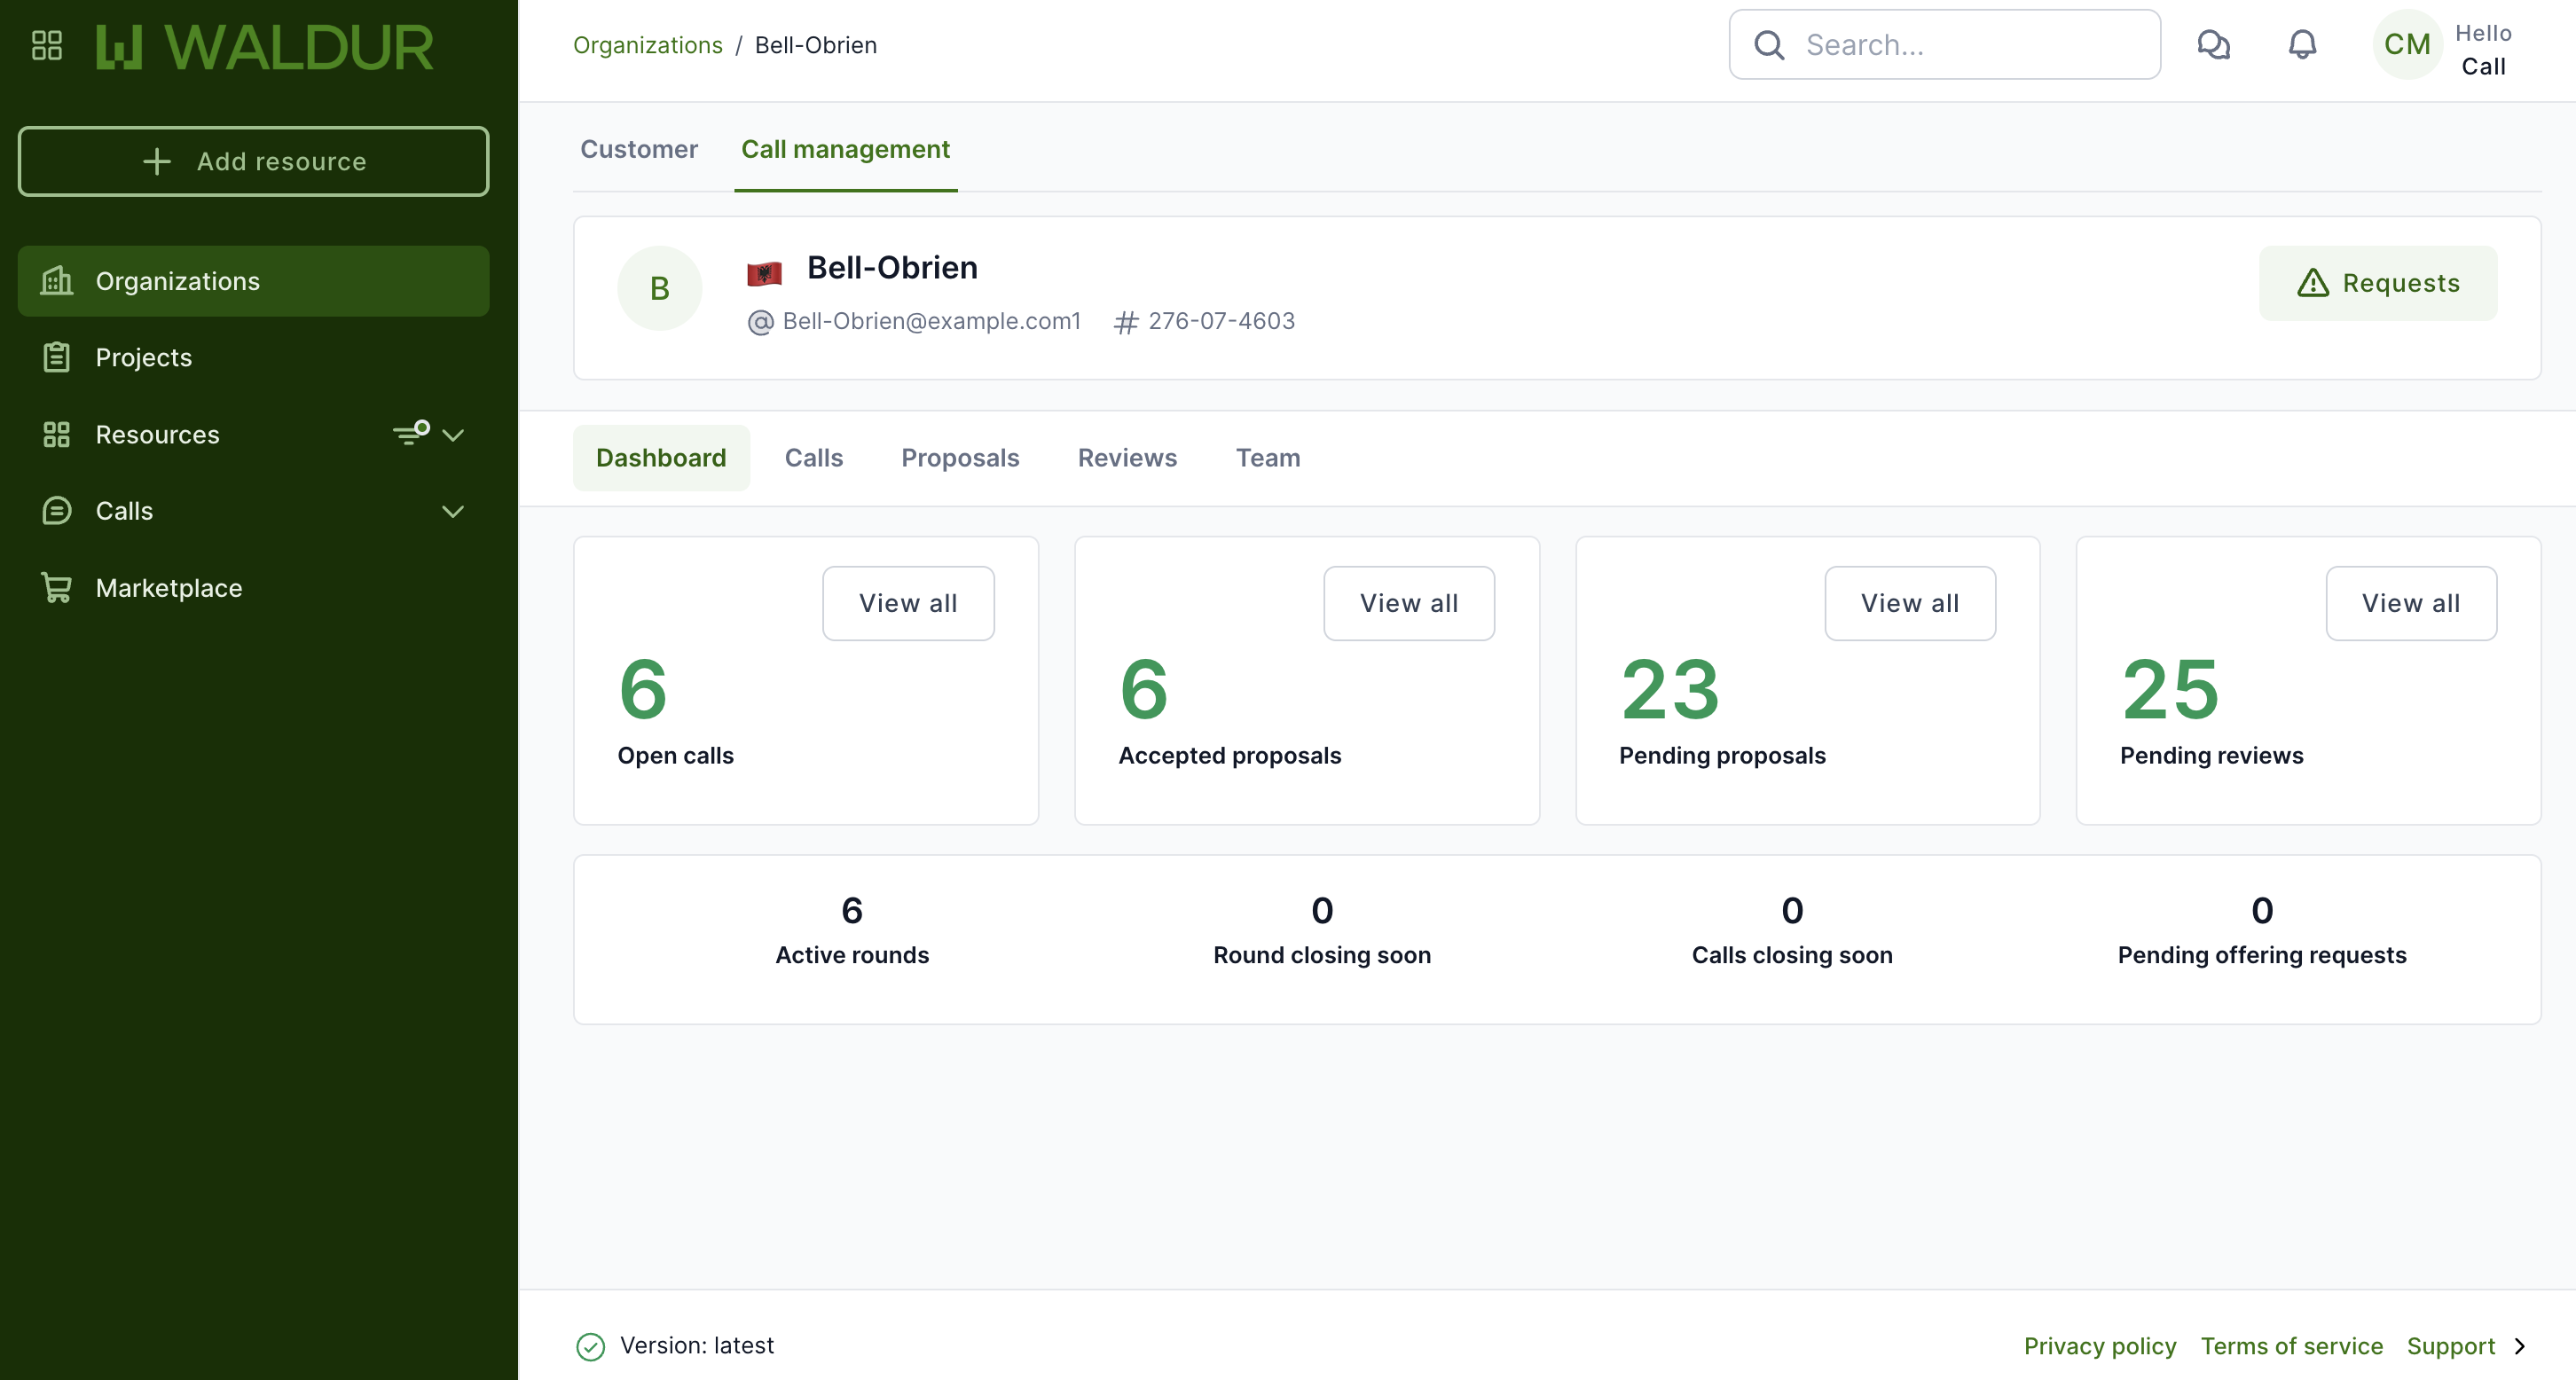The height and width of the screenshot is (1380, 2576).
Task: Click the CM user avatar
Action: [2406, 45]
